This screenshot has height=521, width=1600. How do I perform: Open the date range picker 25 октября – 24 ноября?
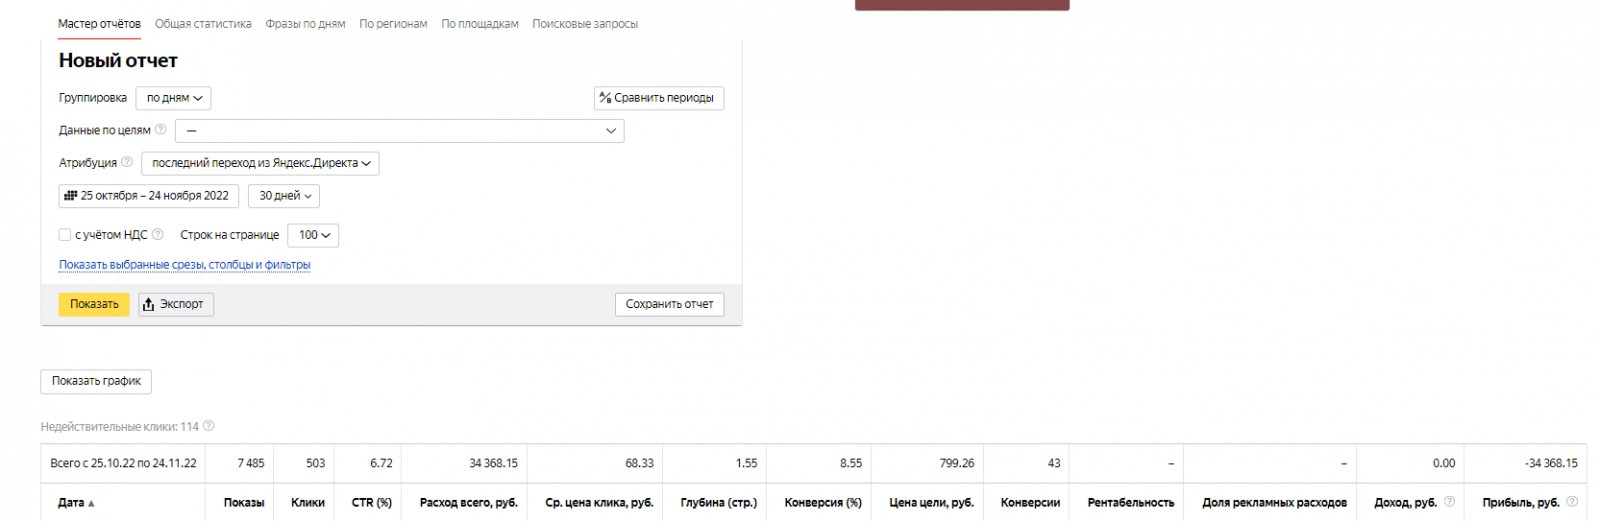[x=148, y=196]
